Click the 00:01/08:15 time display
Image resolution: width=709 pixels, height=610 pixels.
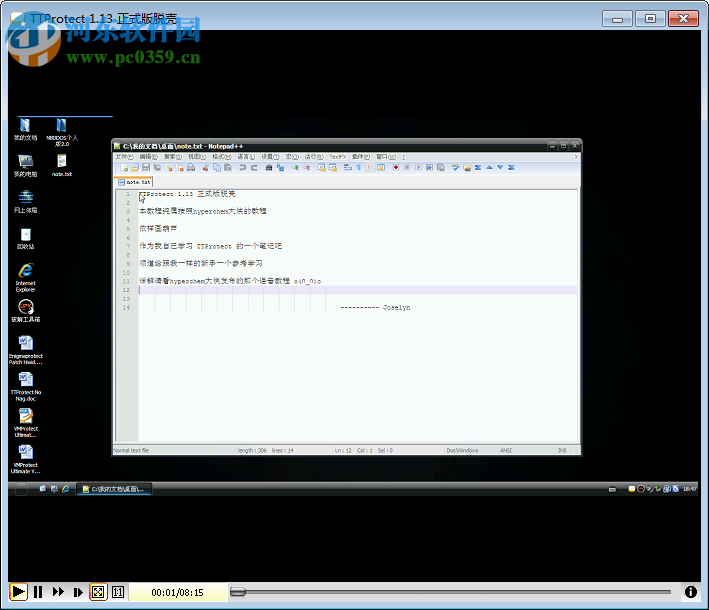point(177,592)
